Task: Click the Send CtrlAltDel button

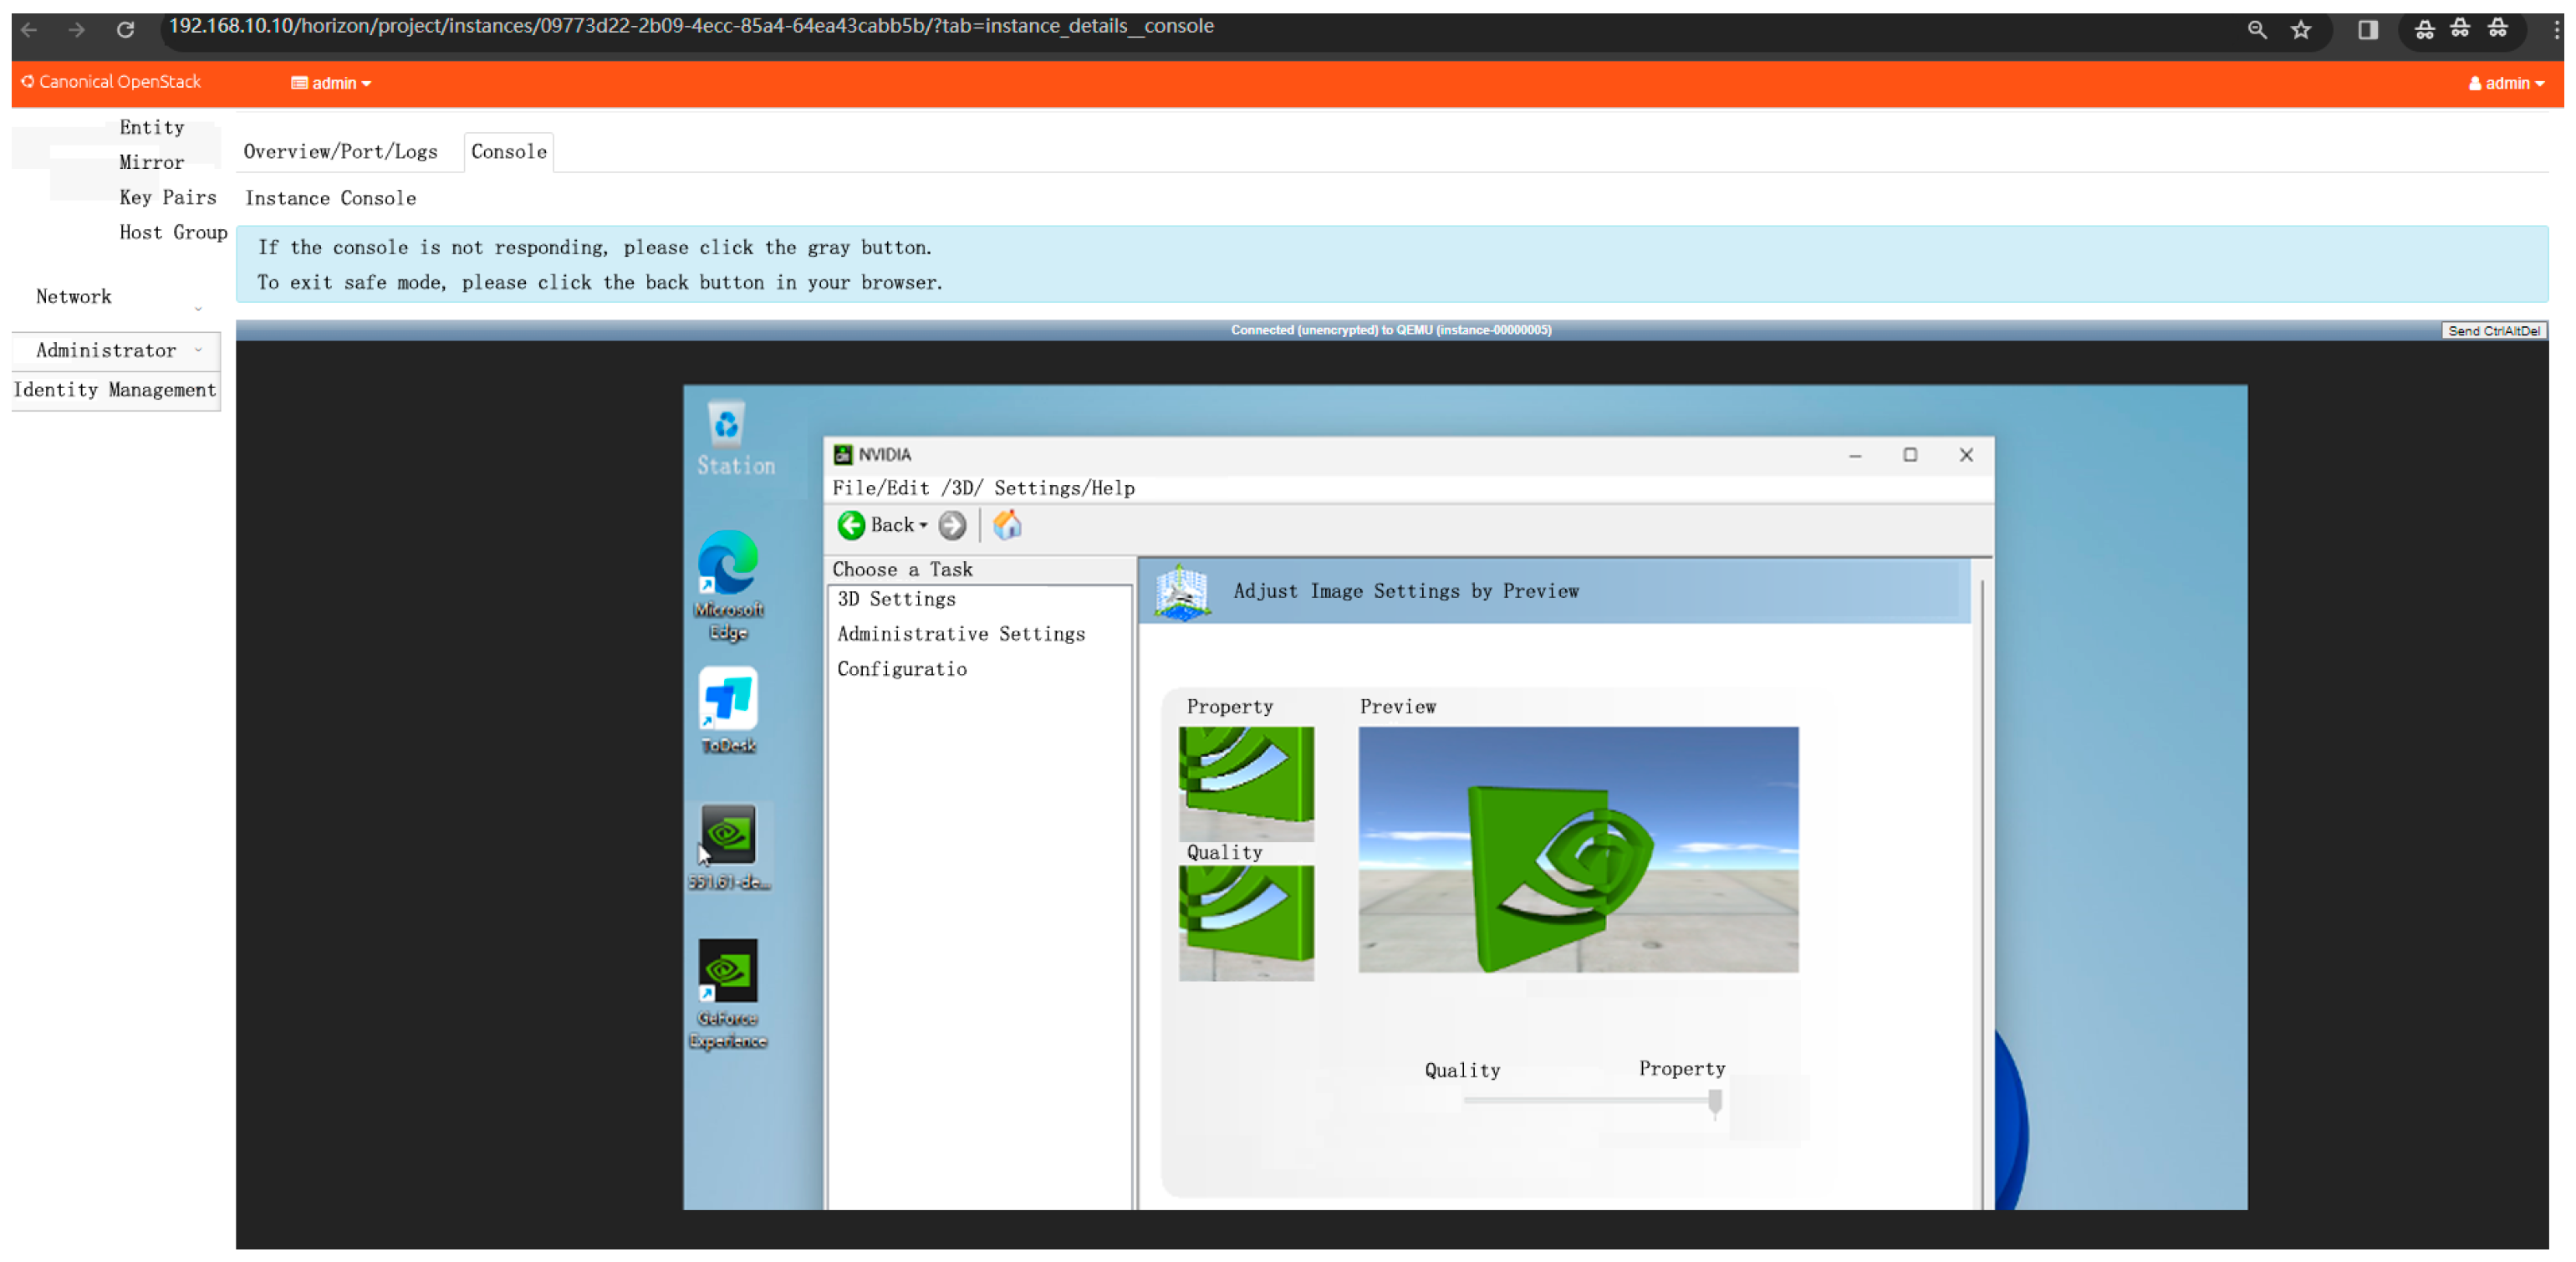Action: (x=2493, y=330)
